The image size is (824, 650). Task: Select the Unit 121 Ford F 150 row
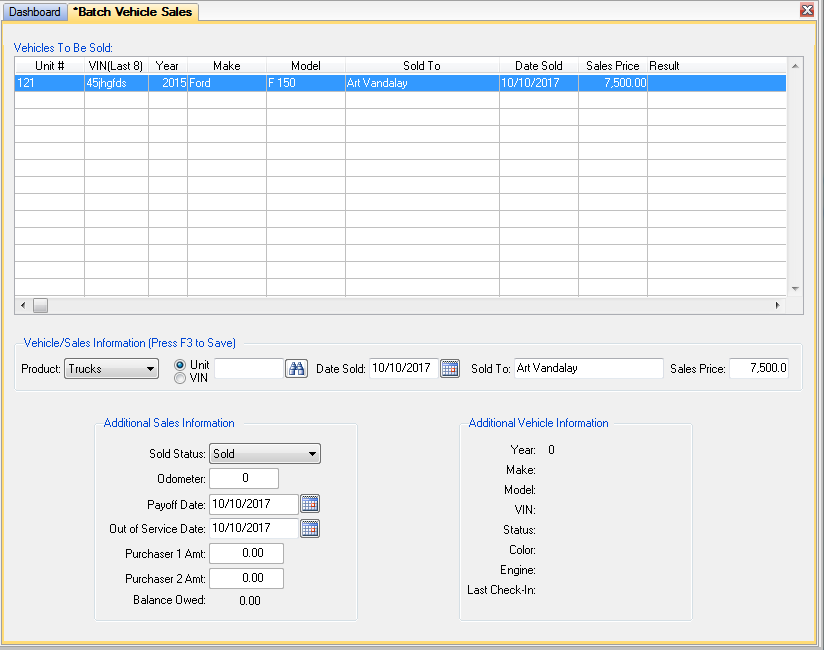coord(400,83)
